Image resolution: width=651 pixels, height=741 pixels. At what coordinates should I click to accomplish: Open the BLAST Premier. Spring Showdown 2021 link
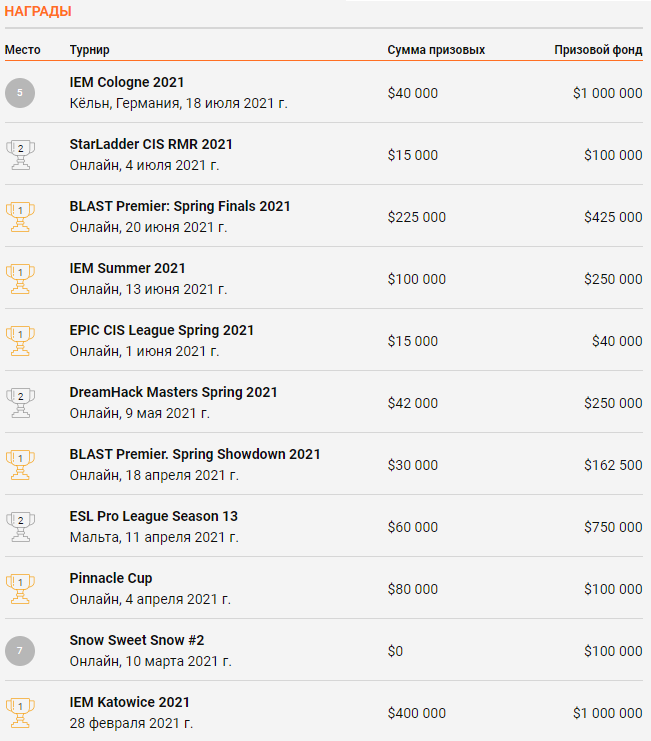coord(195,454)
